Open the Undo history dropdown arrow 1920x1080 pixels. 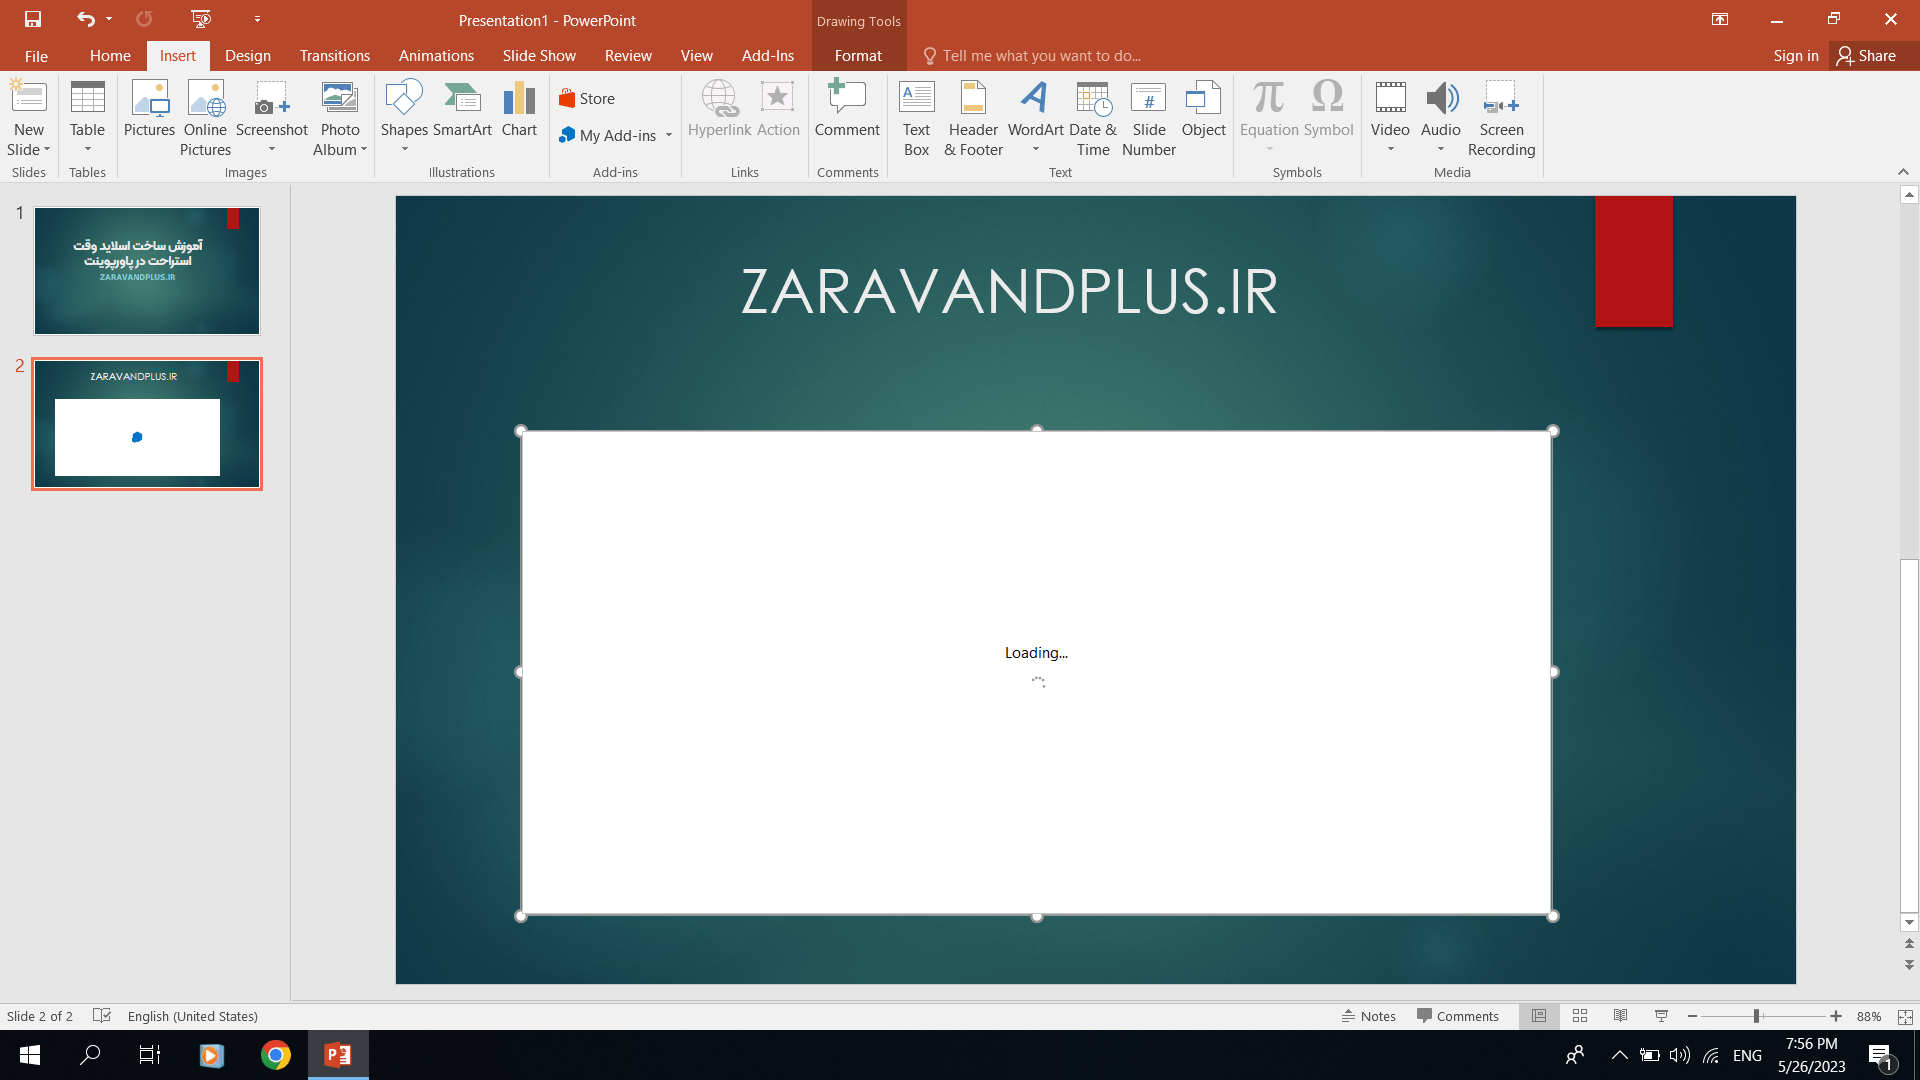tap(109, 19)
